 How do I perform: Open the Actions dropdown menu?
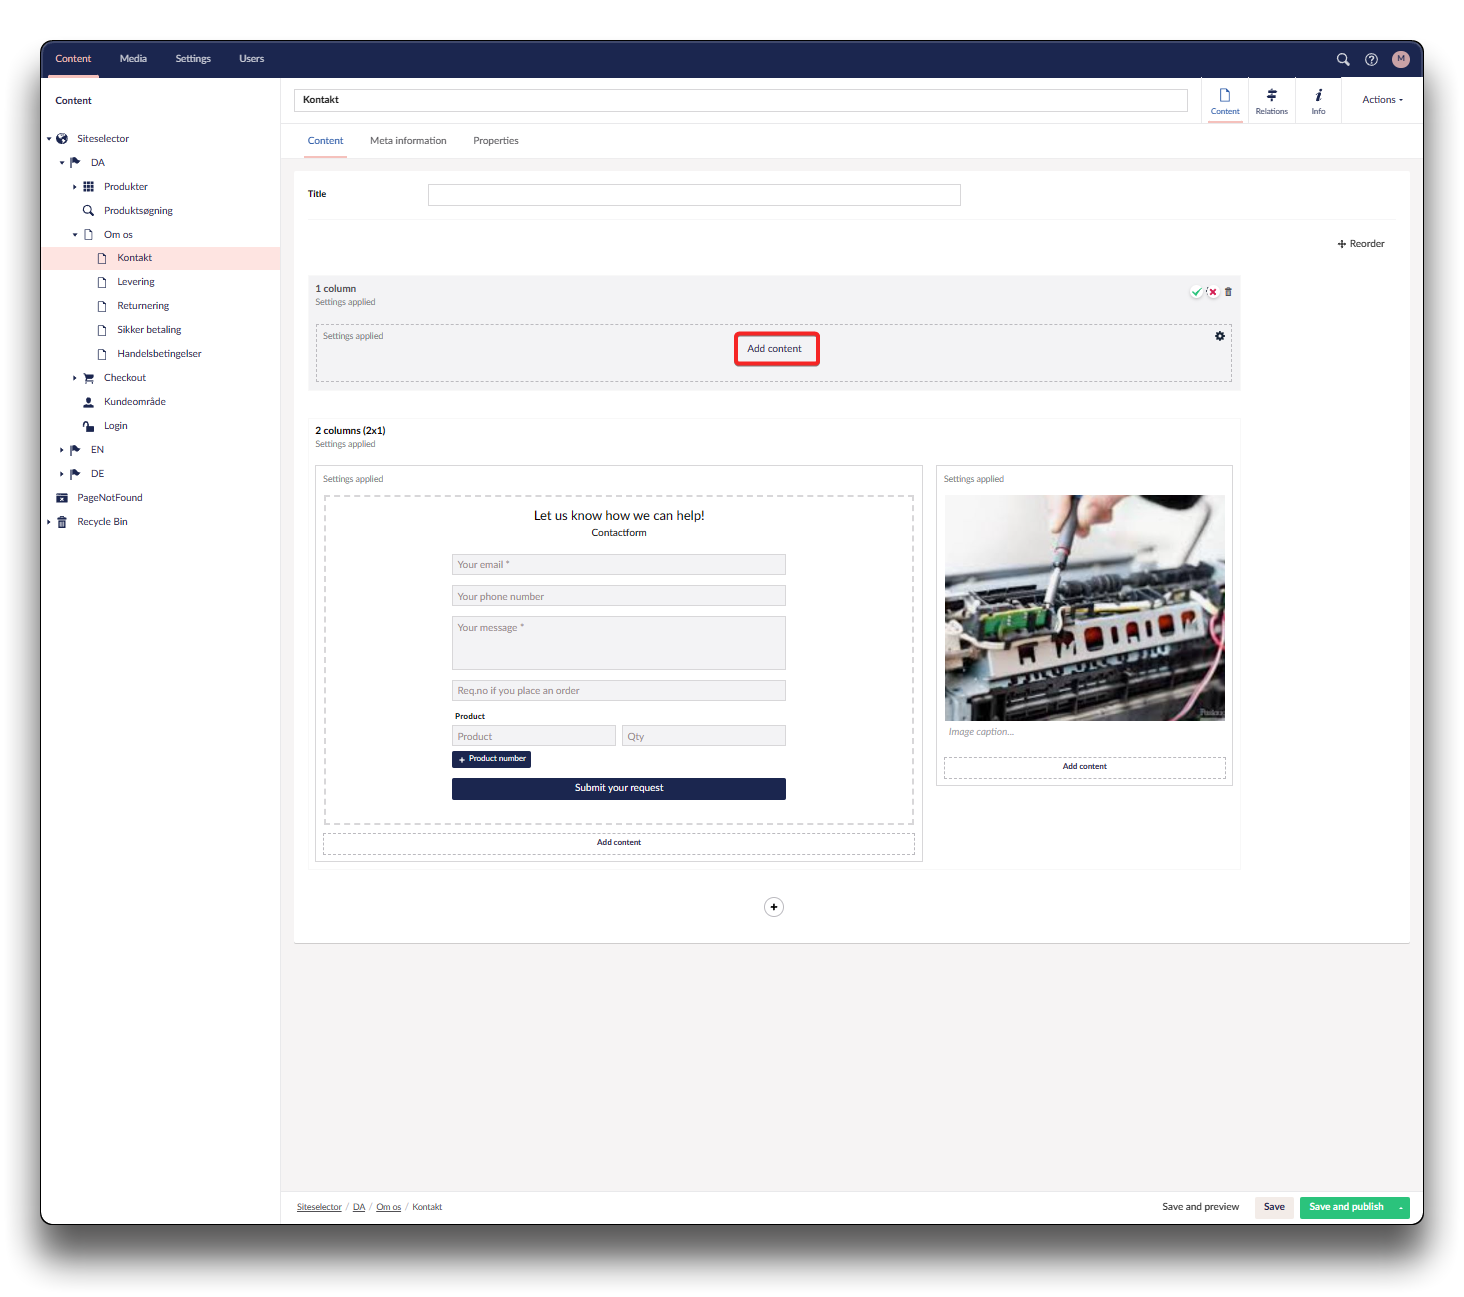1382,100
